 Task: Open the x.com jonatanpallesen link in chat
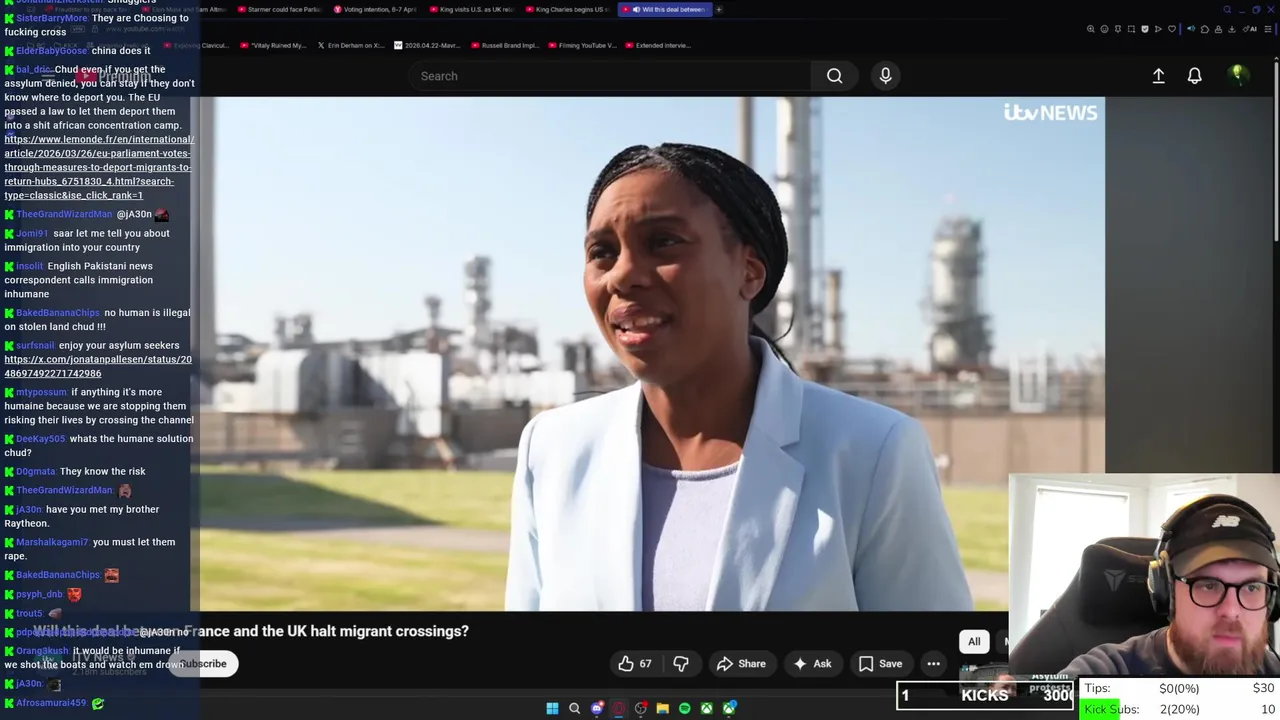click(98, 366)
